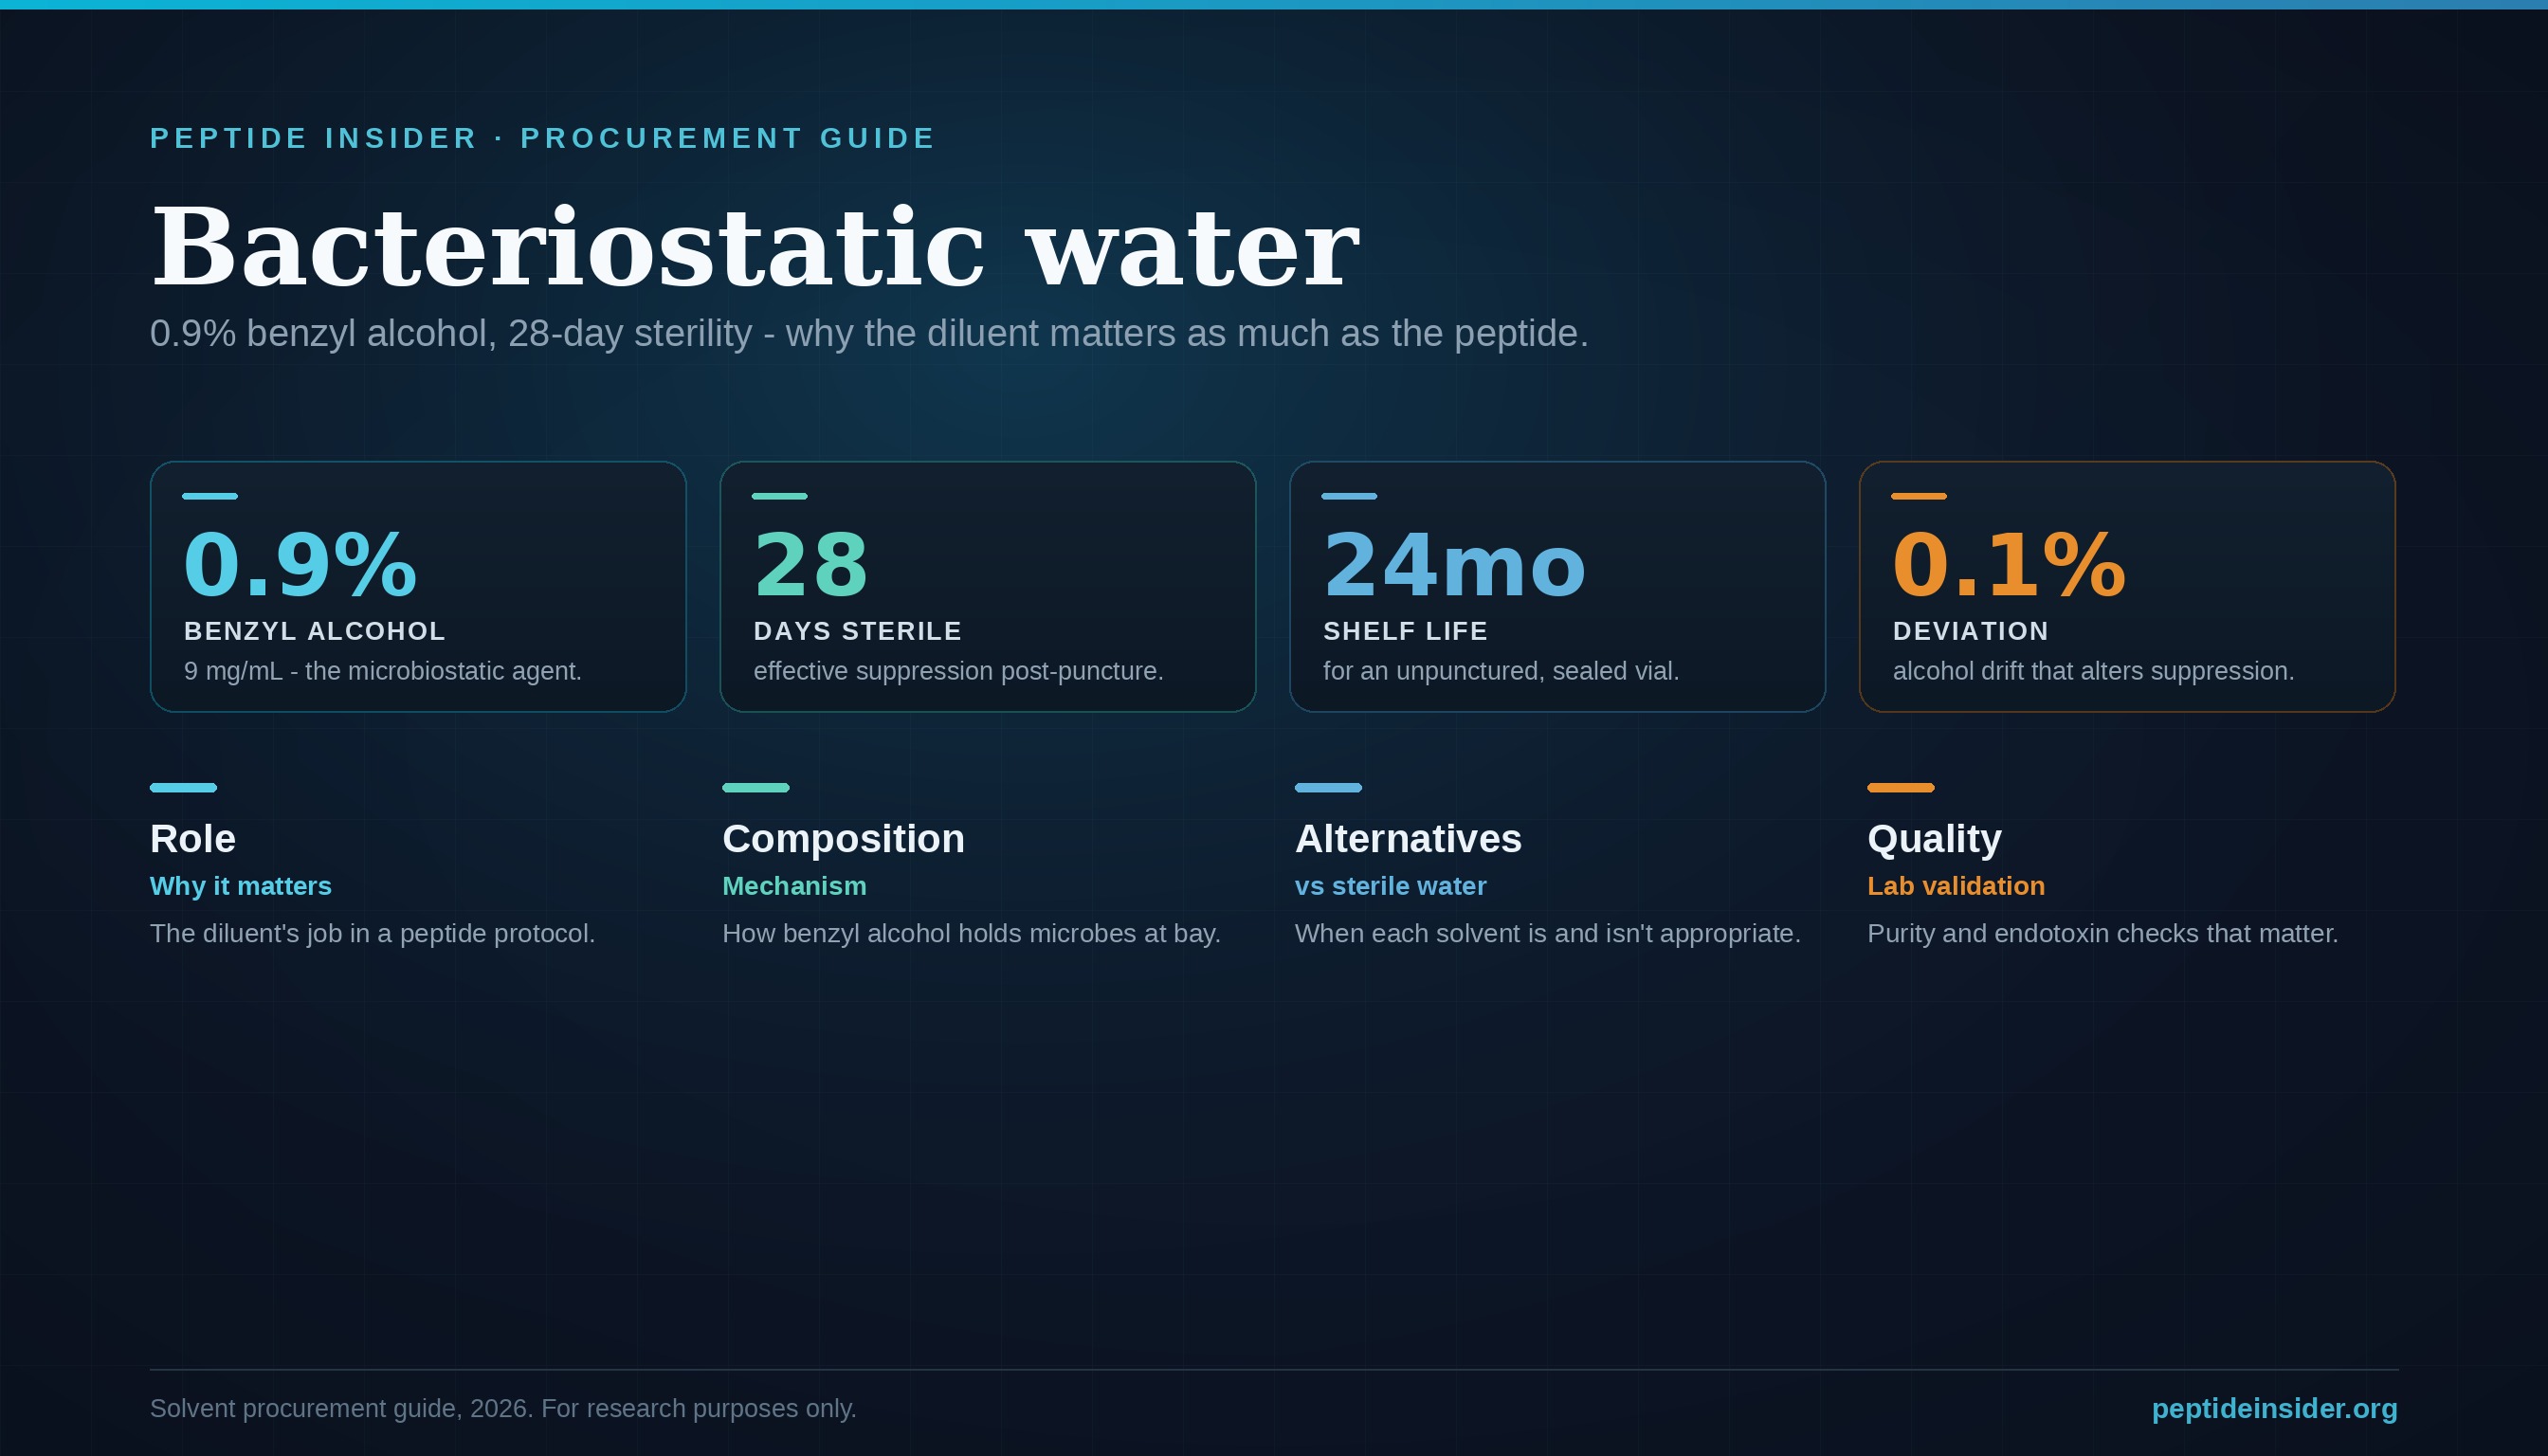Screen dimensions: 2548x1456
Task: Select Purity and endotoxin checks text
Action: tap(2102, 933)
